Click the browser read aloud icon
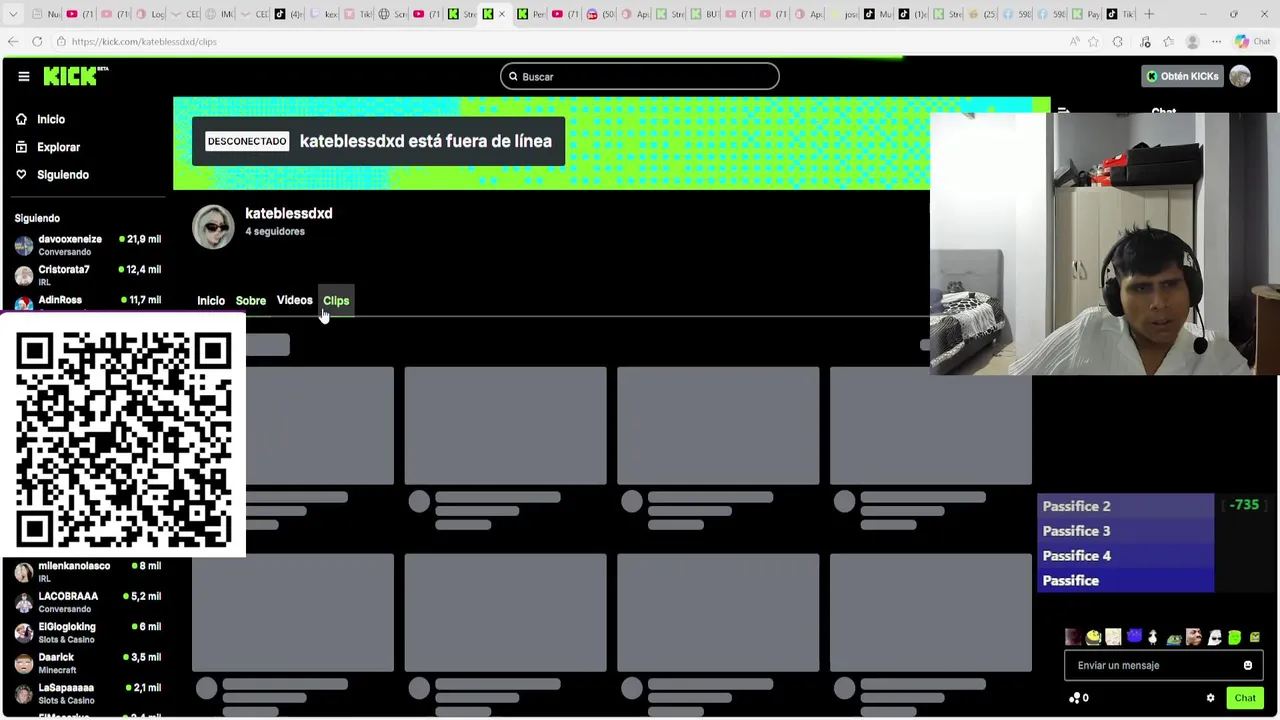Viewport: 1280px width, 720px height. click(x=1075, y=42)
